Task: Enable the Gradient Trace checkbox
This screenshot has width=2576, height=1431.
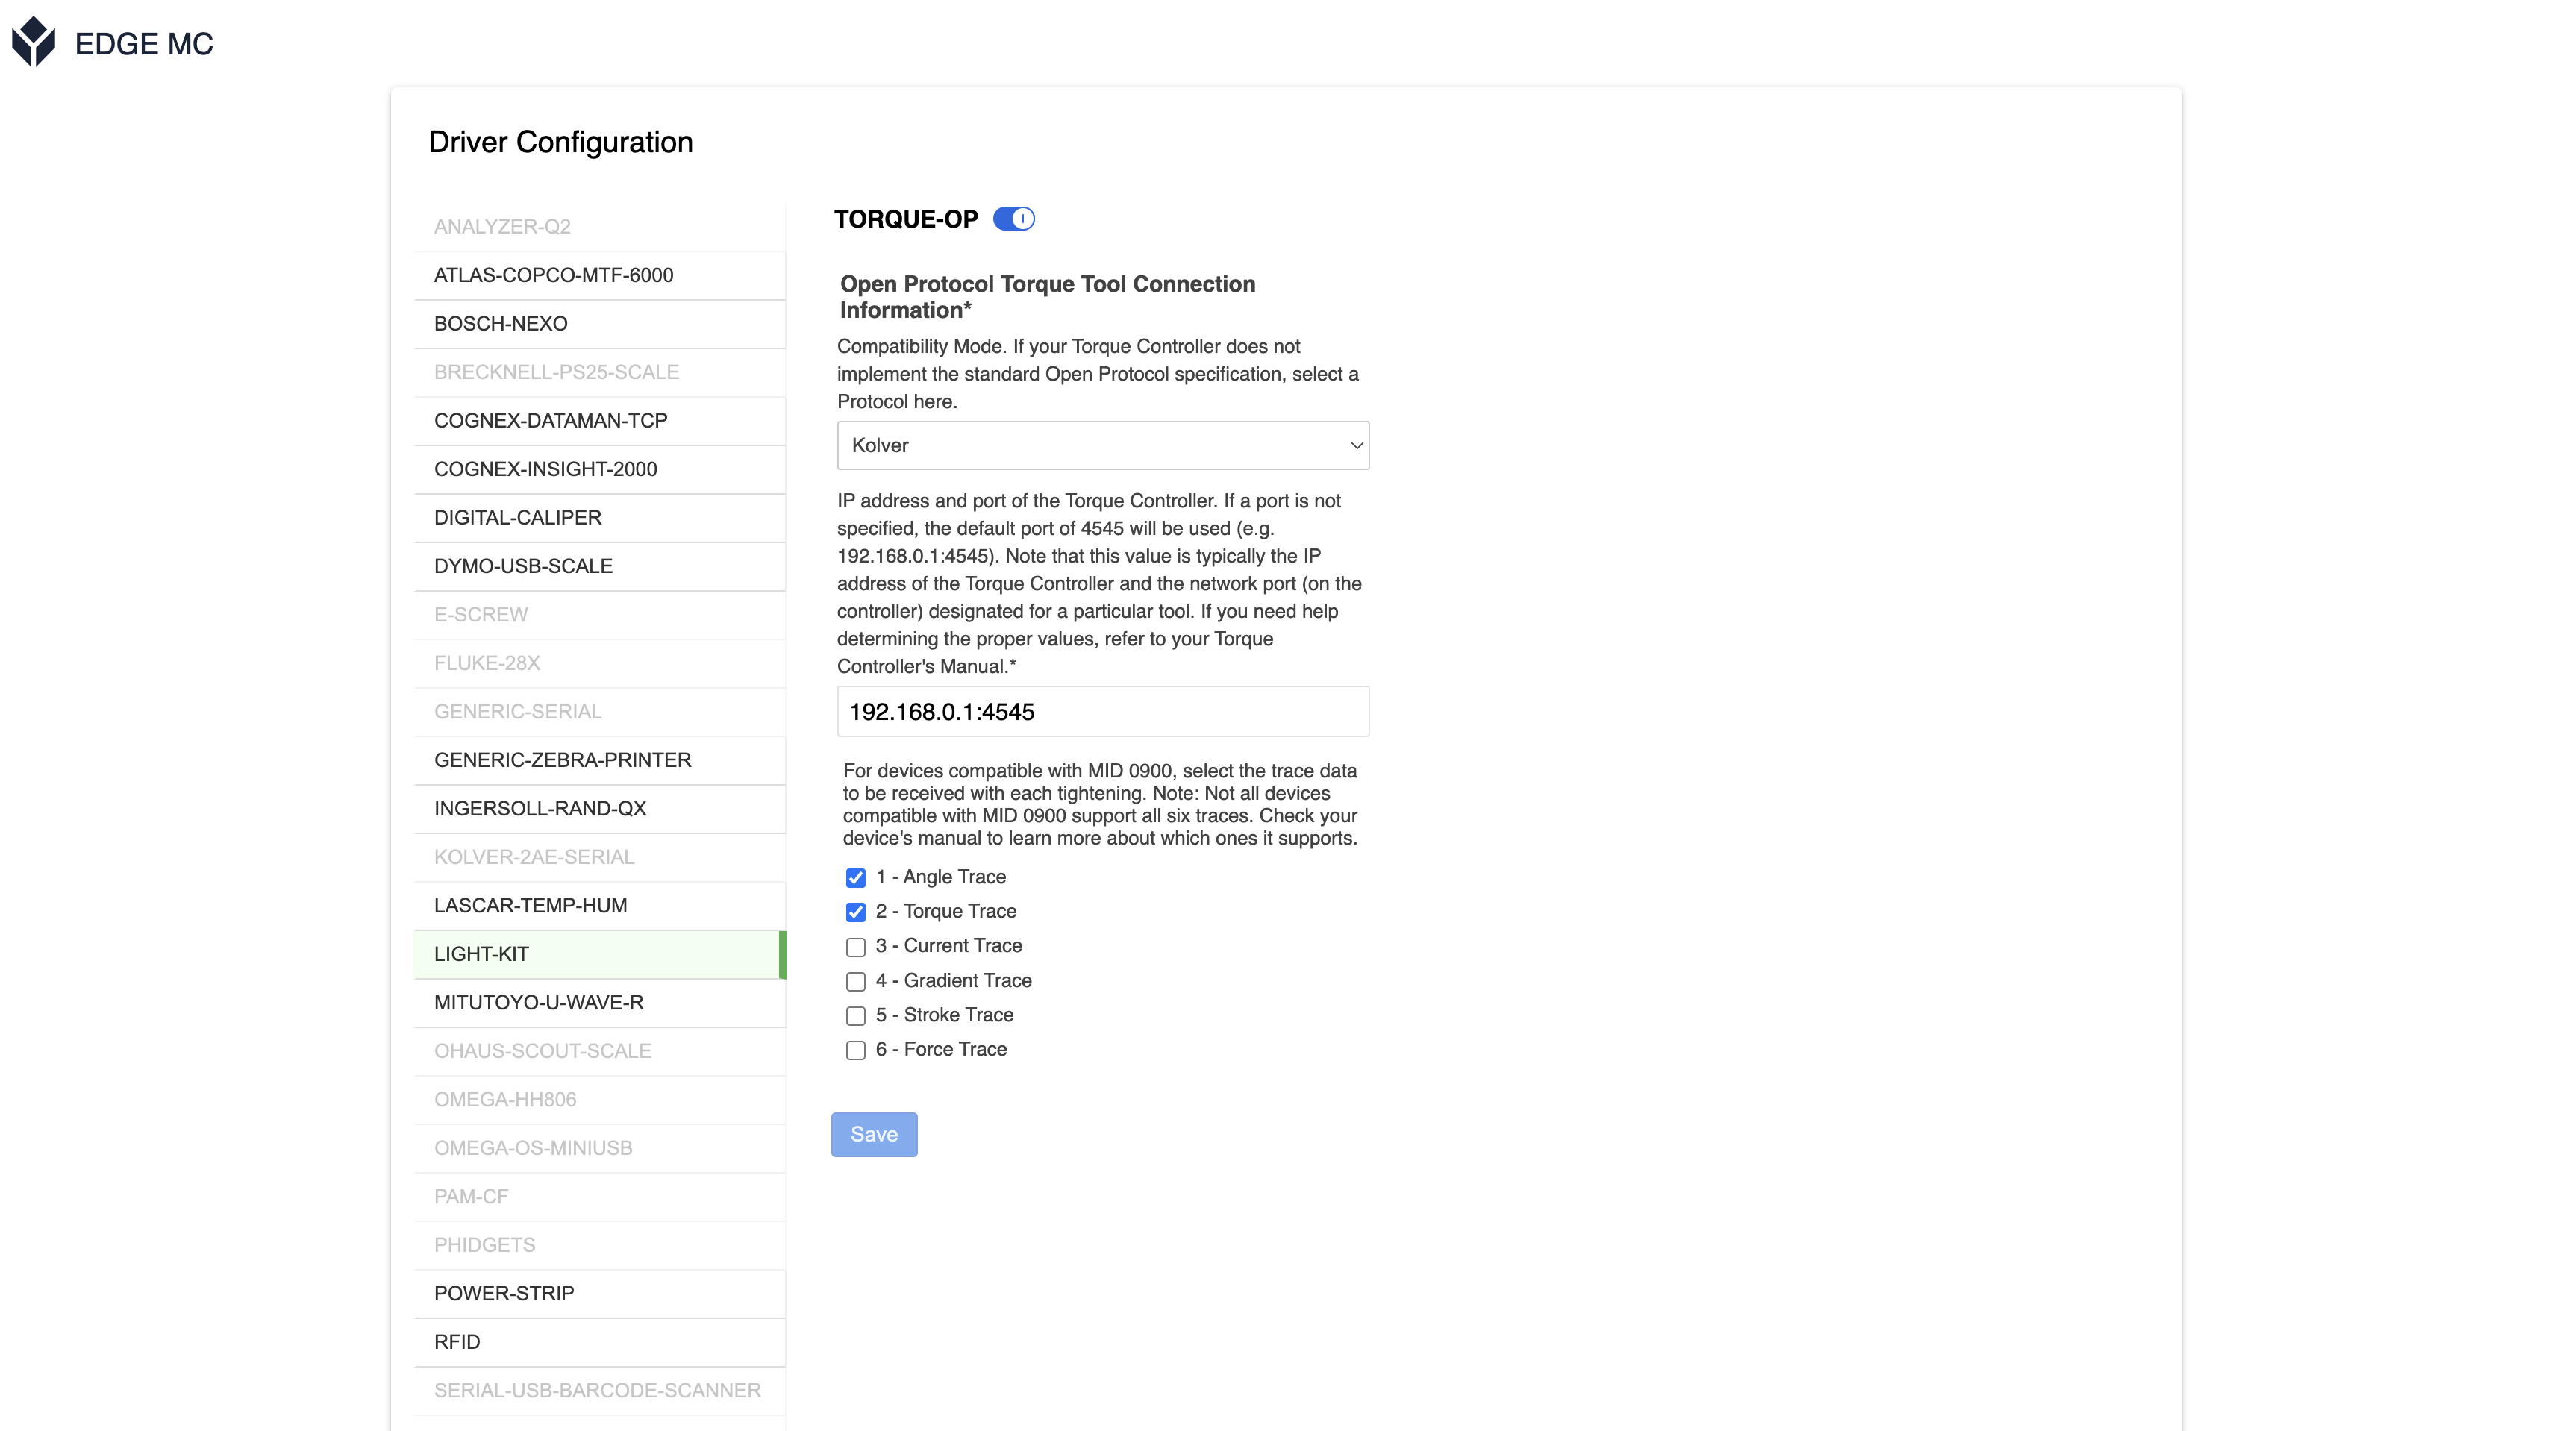Action: (x=855, y=981)
